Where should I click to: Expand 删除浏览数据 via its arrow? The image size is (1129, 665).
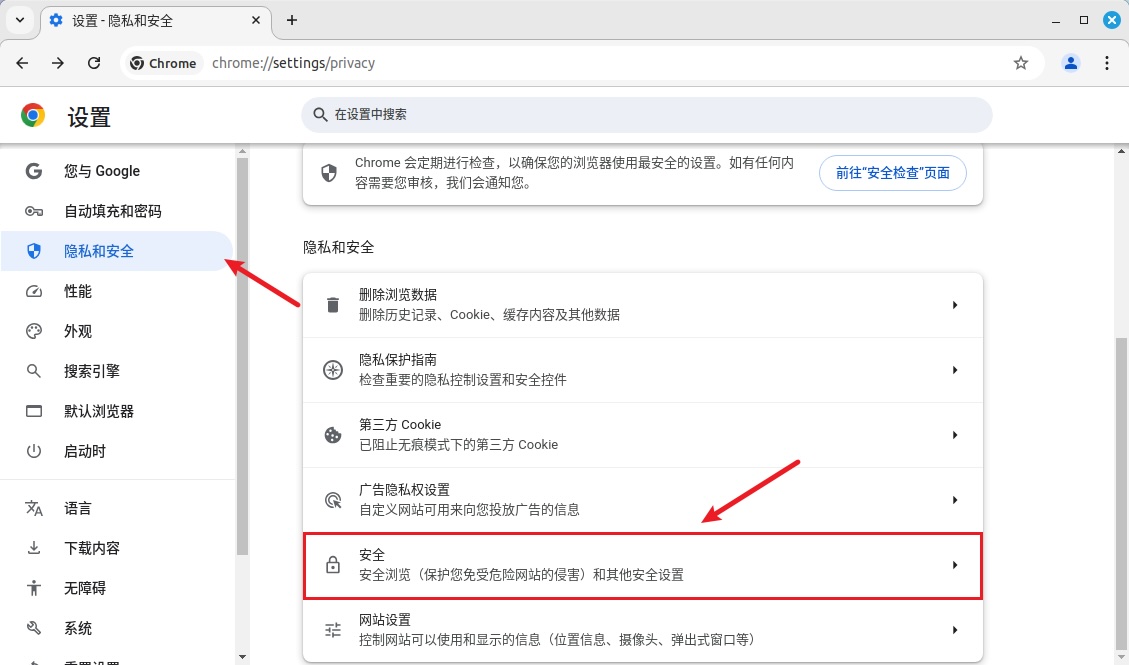(955, 305)
